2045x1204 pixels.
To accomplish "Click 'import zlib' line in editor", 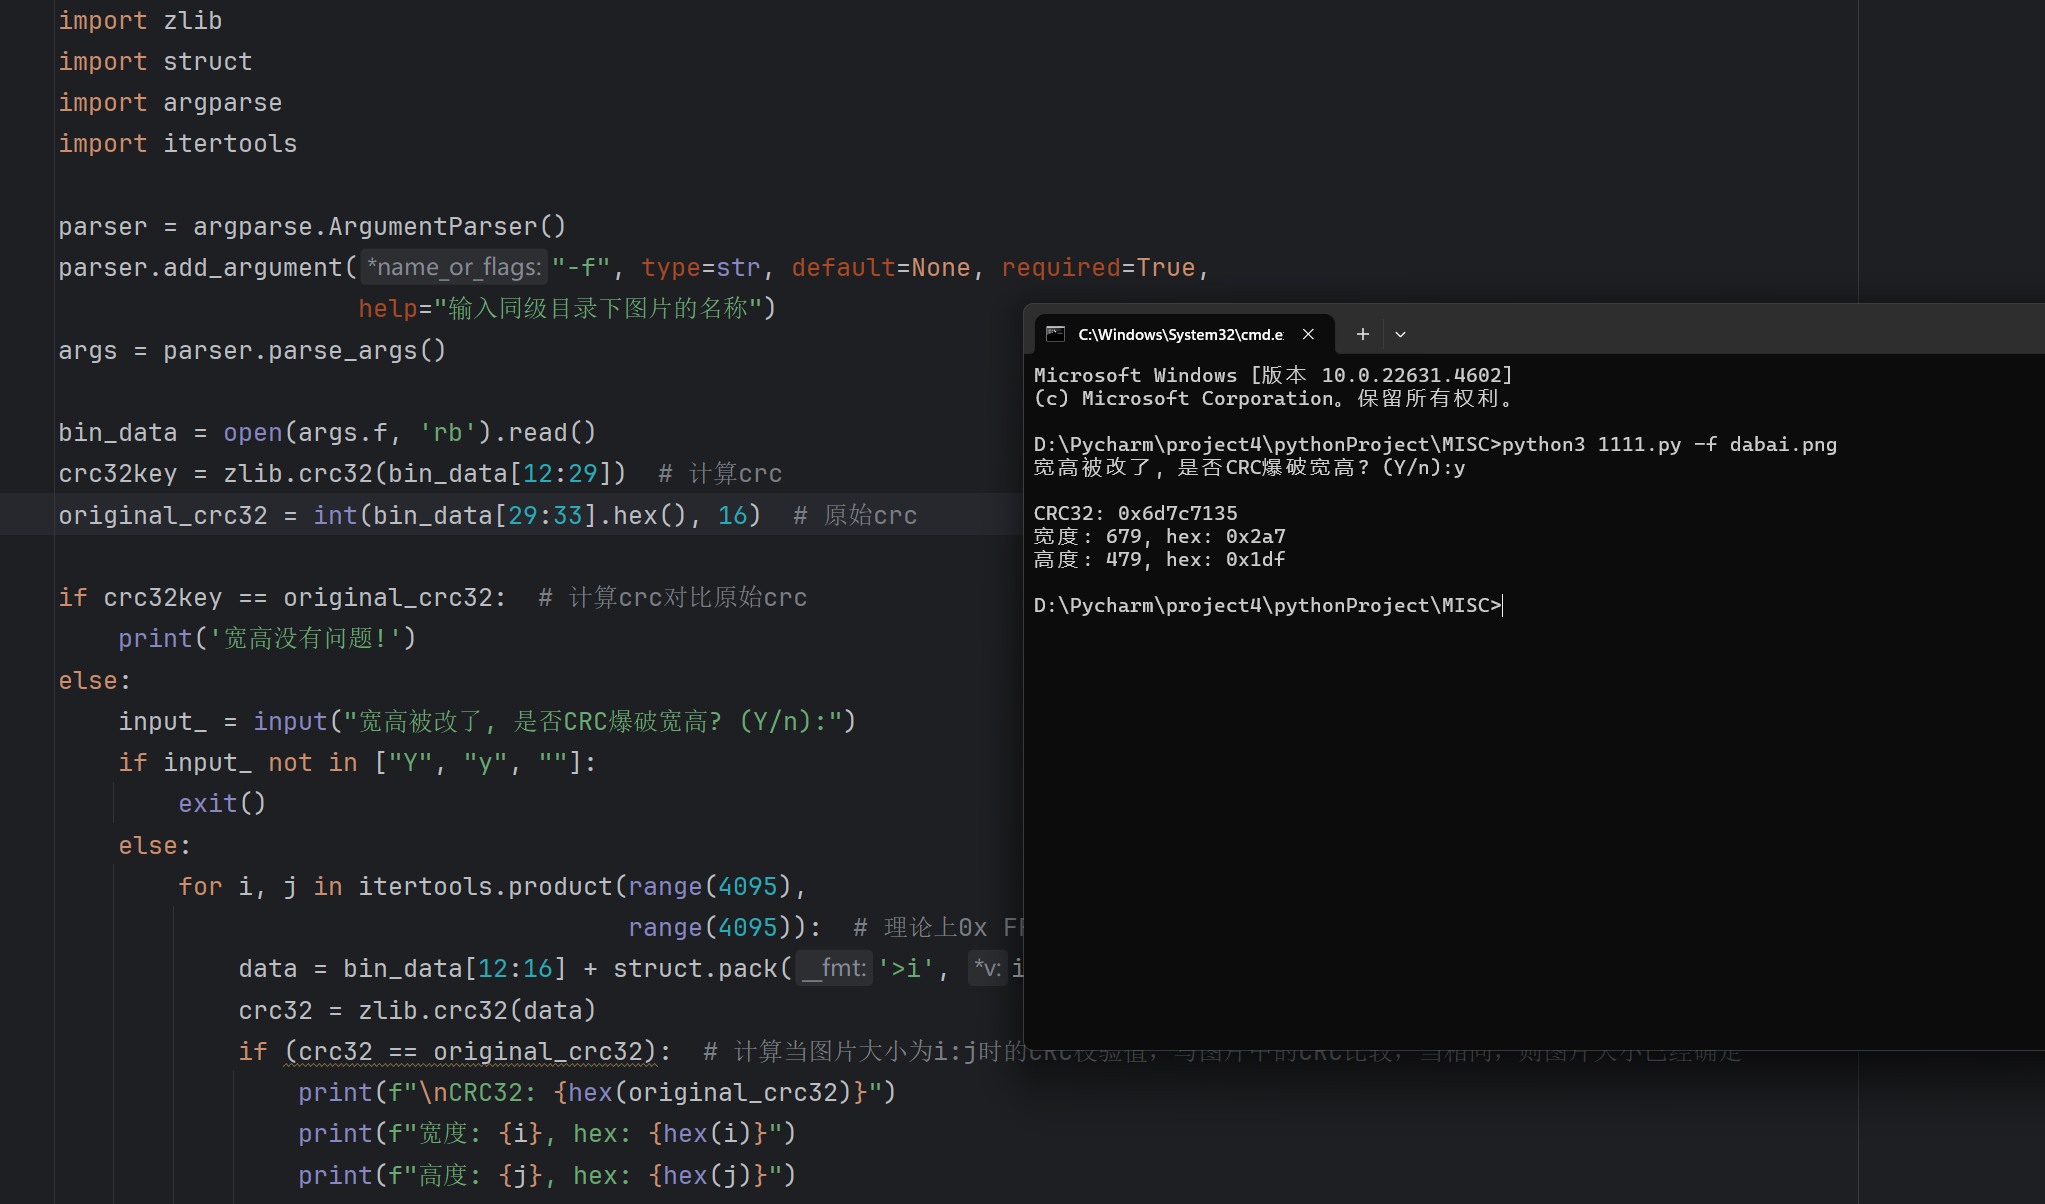I will coord(140,21).
